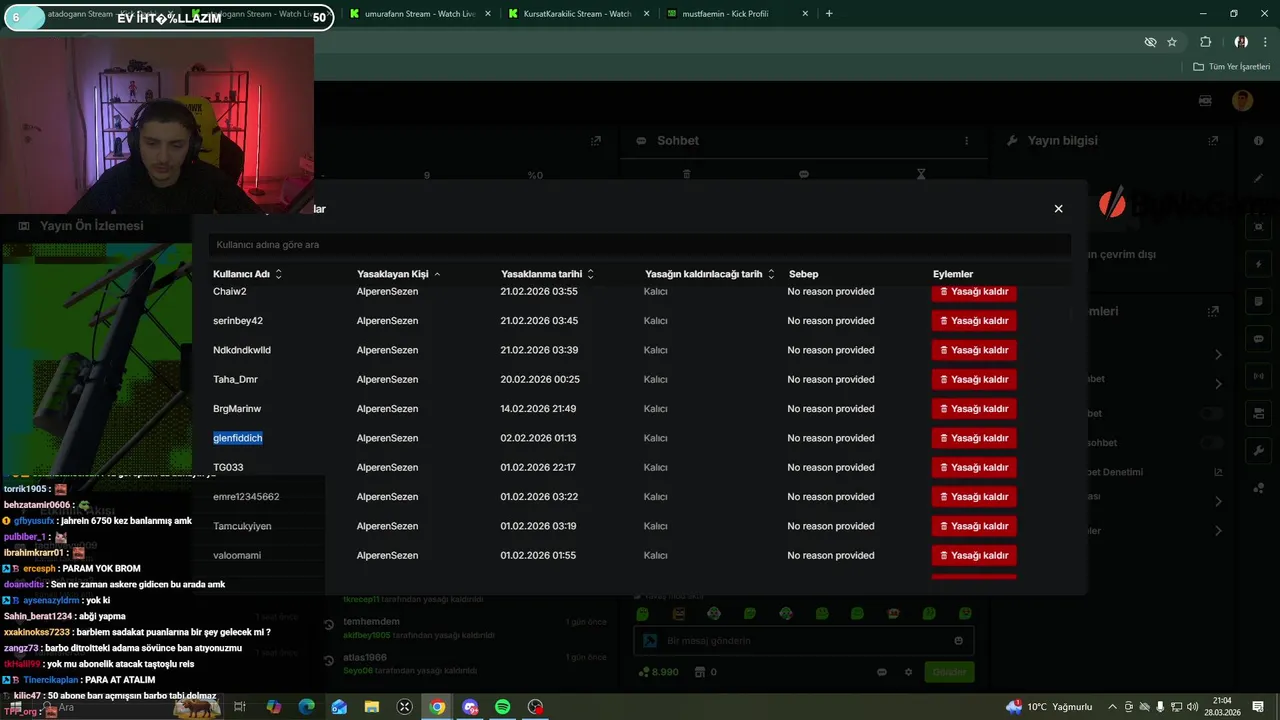The image size is (1280, 720).
Task: Open Task View on taskbar
Action: [x=240, y=707]
